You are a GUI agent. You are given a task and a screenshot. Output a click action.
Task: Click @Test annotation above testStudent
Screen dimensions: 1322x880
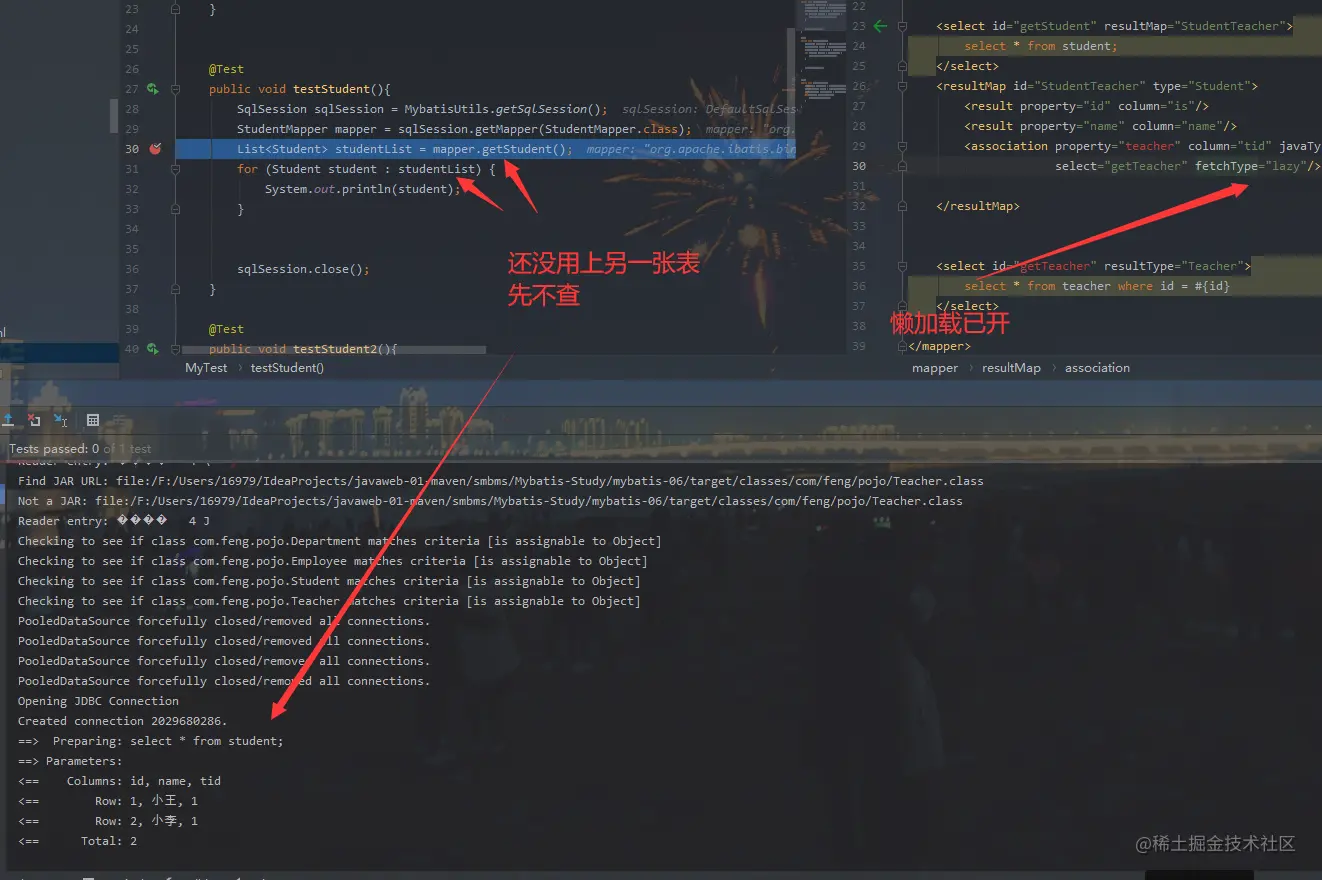(x=226, y=69)
